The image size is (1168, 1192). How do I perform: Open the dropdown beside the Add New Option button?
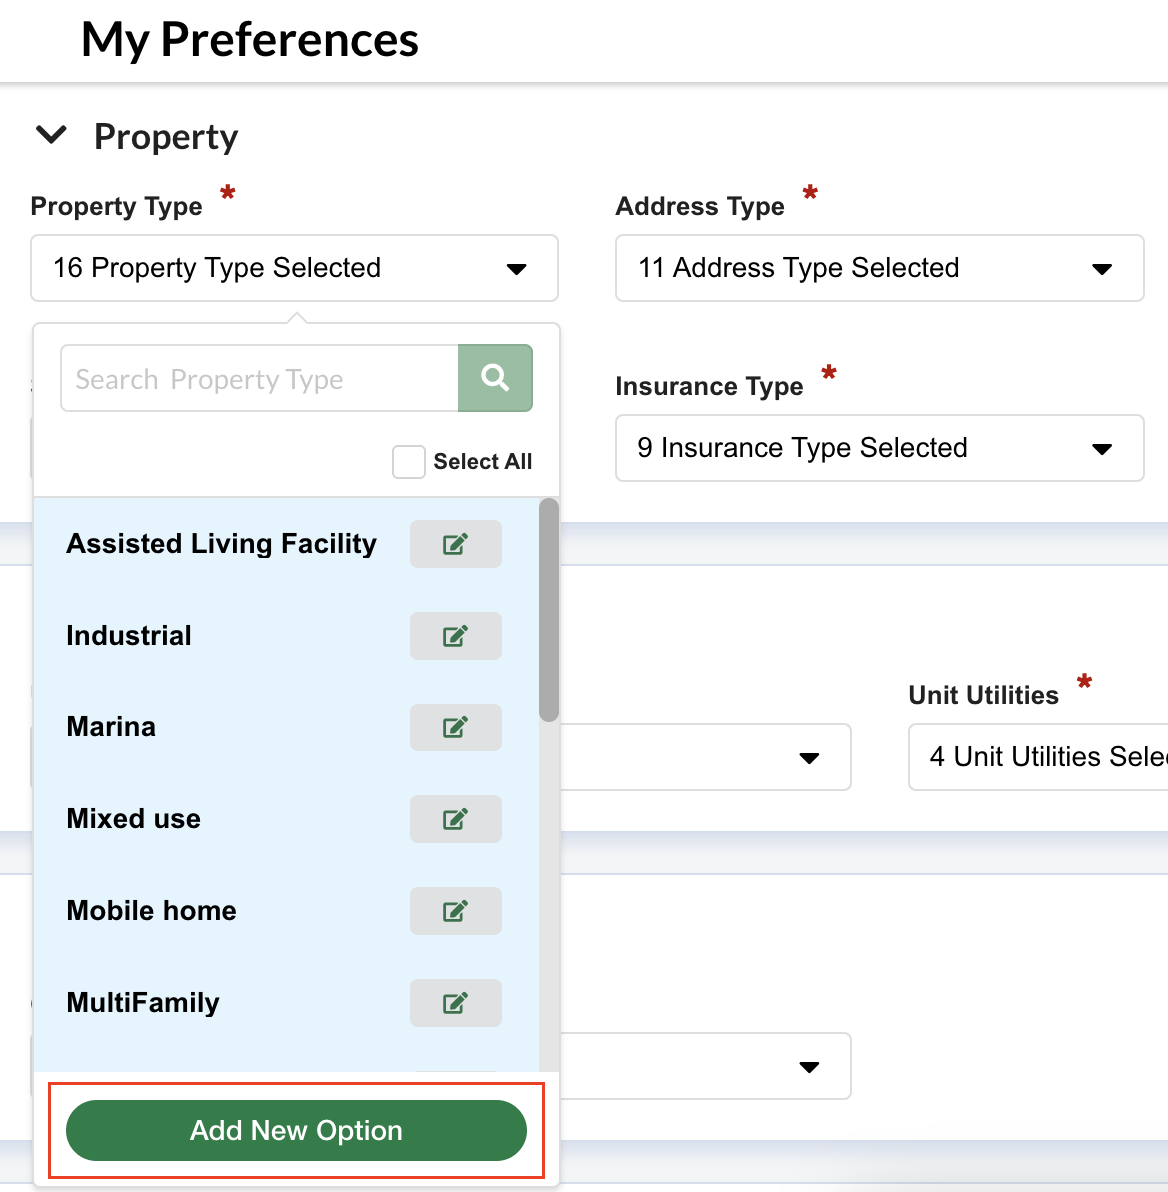click(706, 1066)
